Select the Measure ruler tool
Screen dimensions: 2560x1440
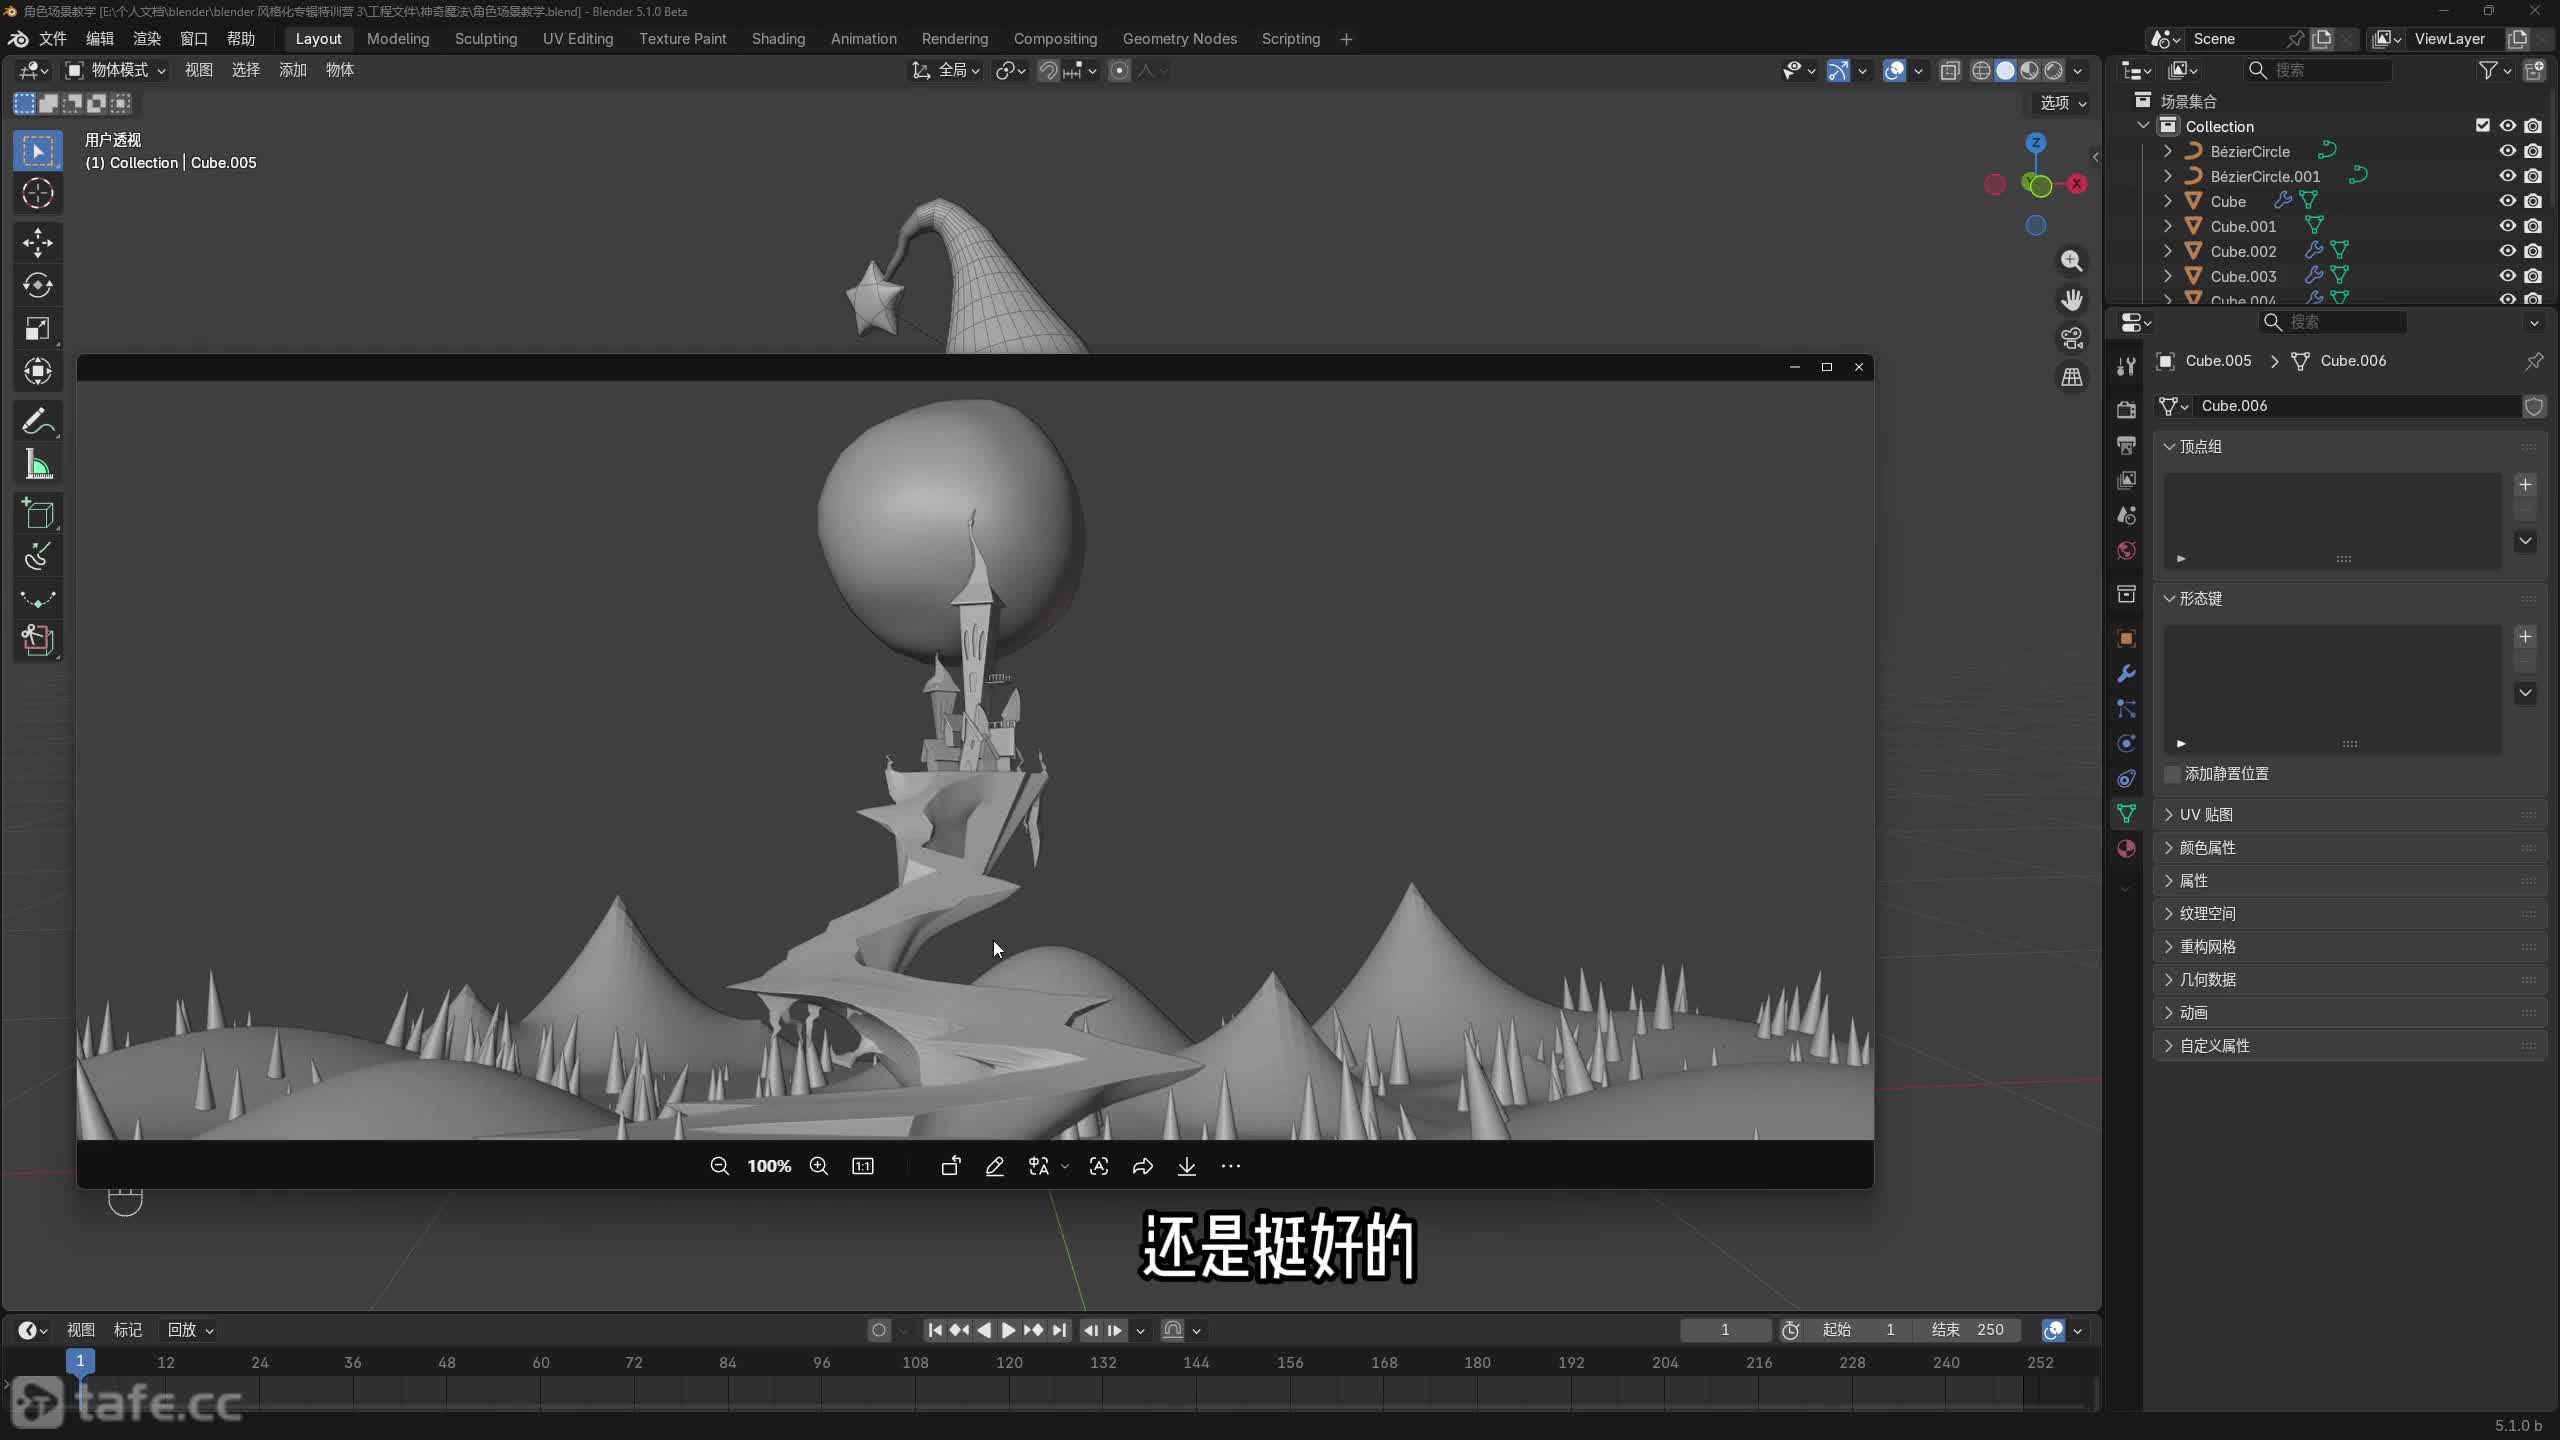click(38, 465)
